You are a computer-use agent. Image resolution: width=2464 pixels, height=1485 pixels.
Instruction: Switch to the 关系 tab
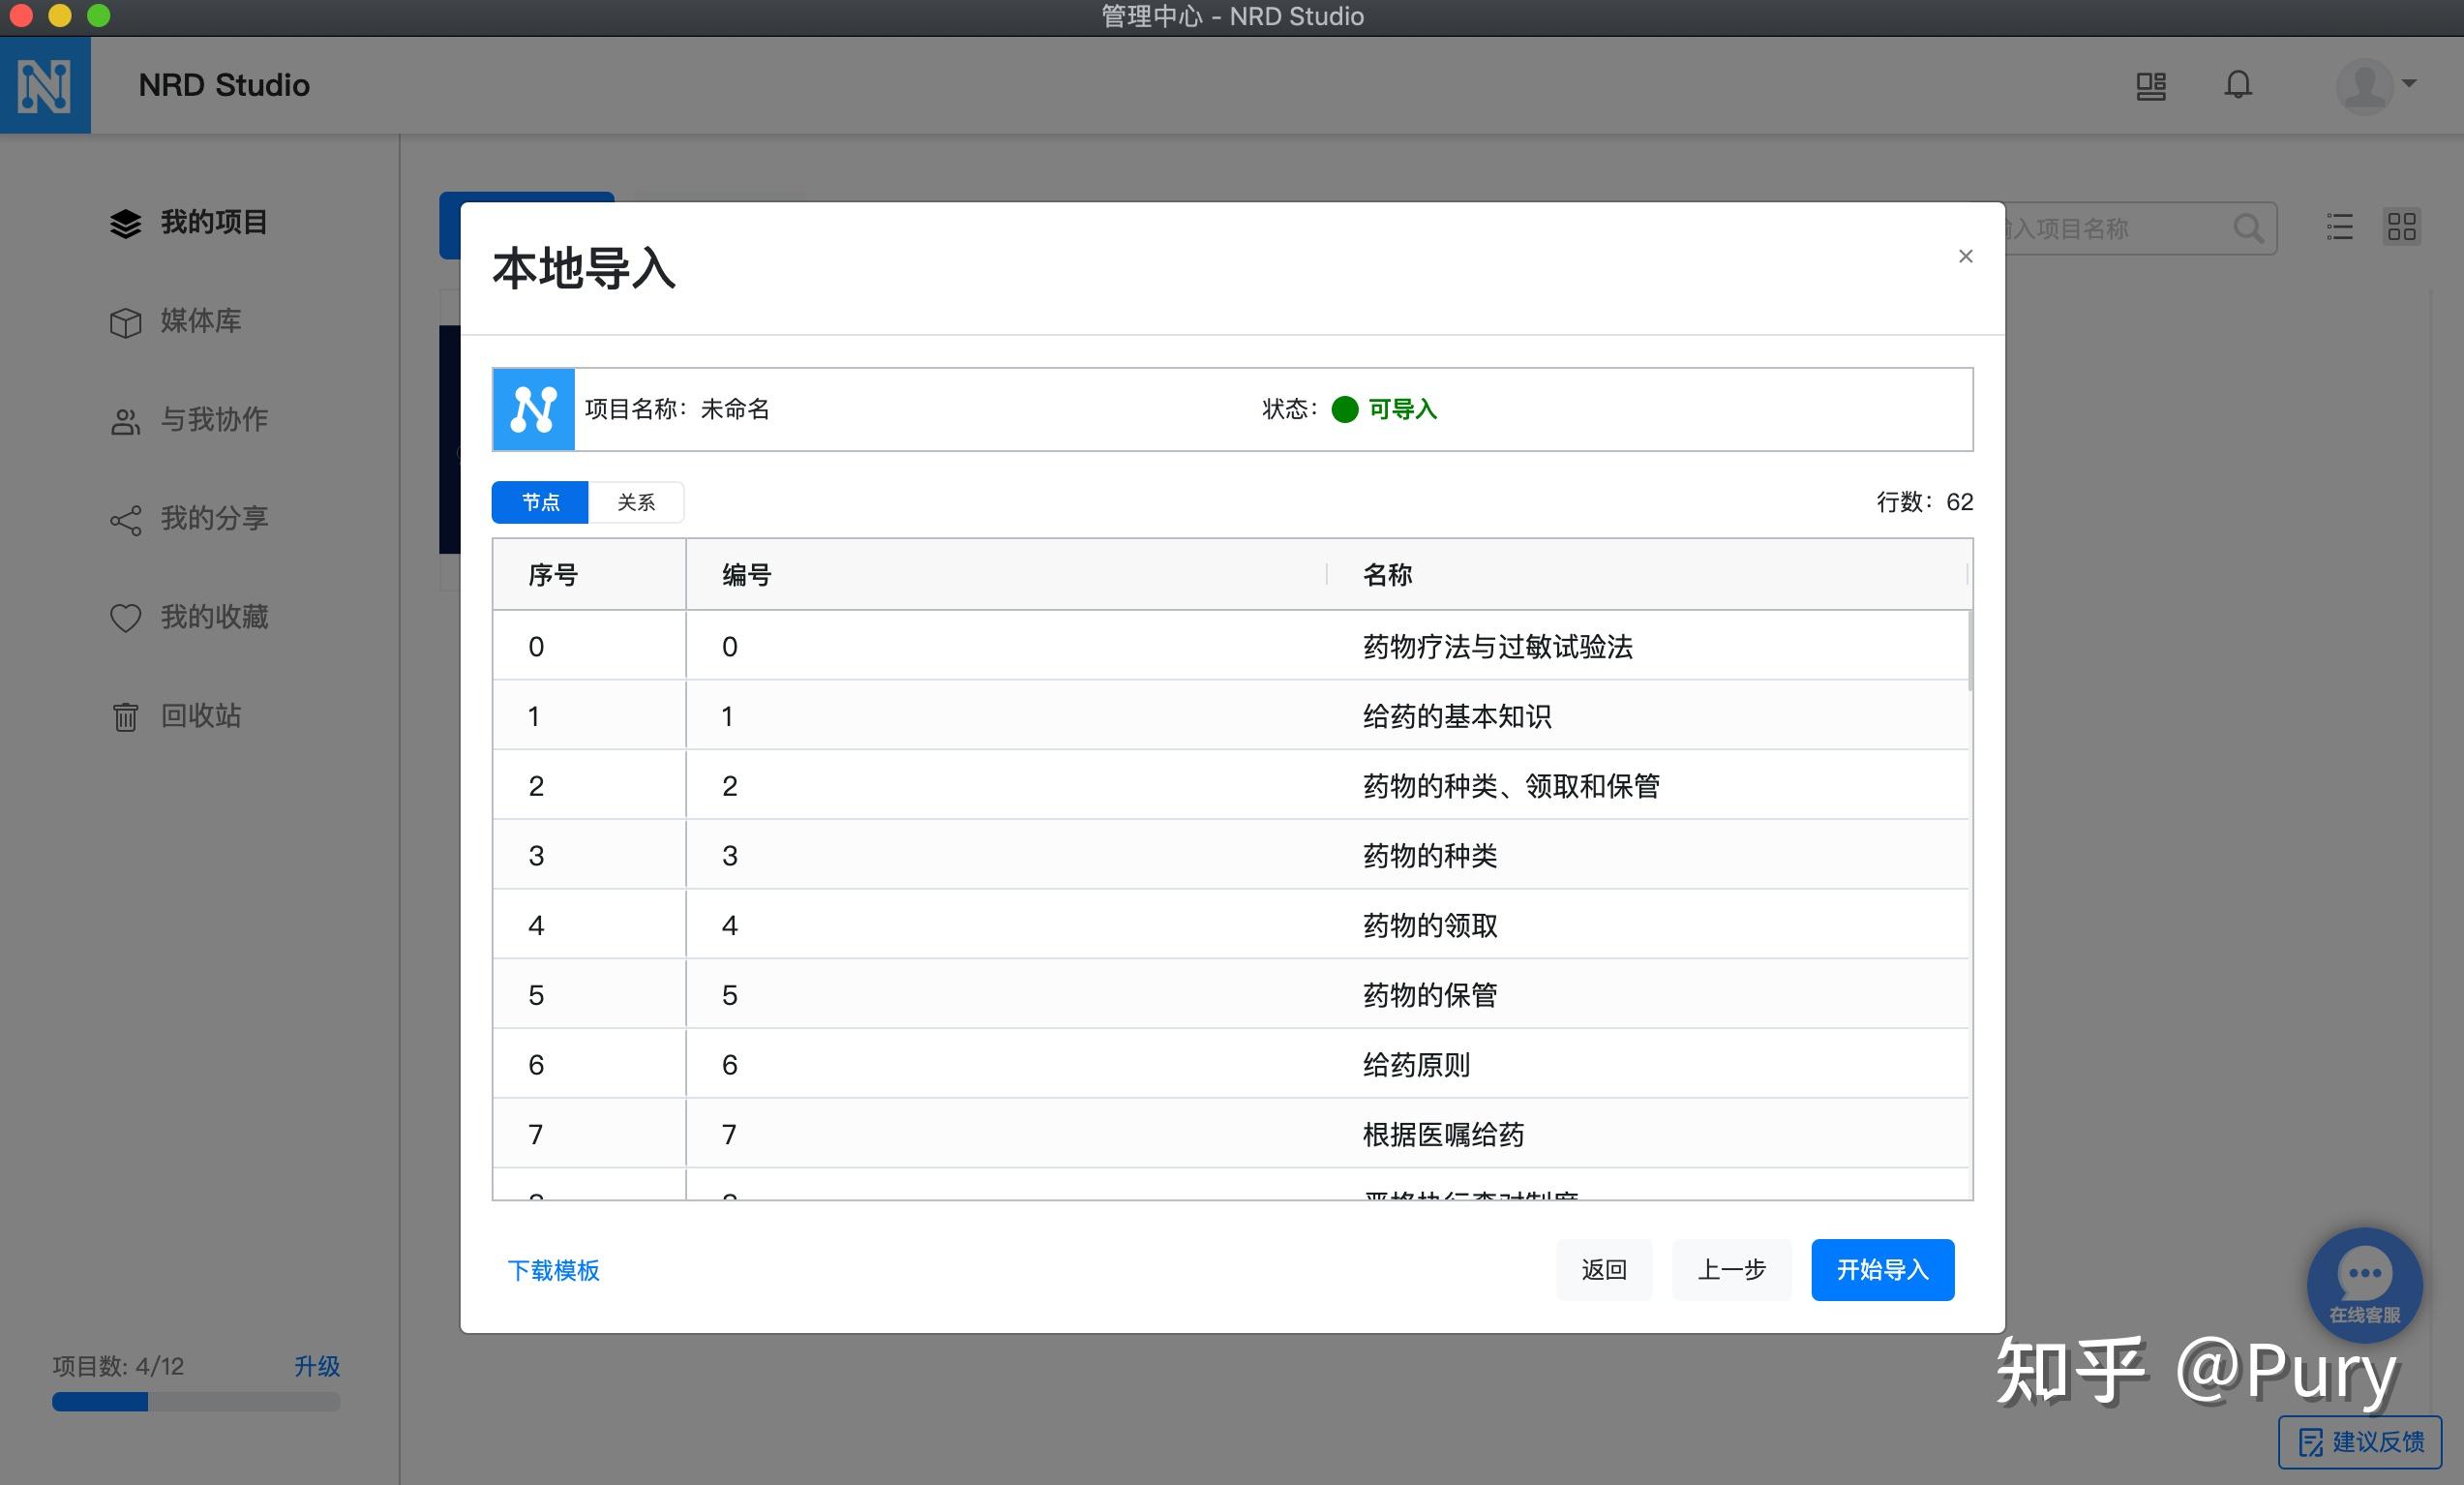(x=636, y=502)
